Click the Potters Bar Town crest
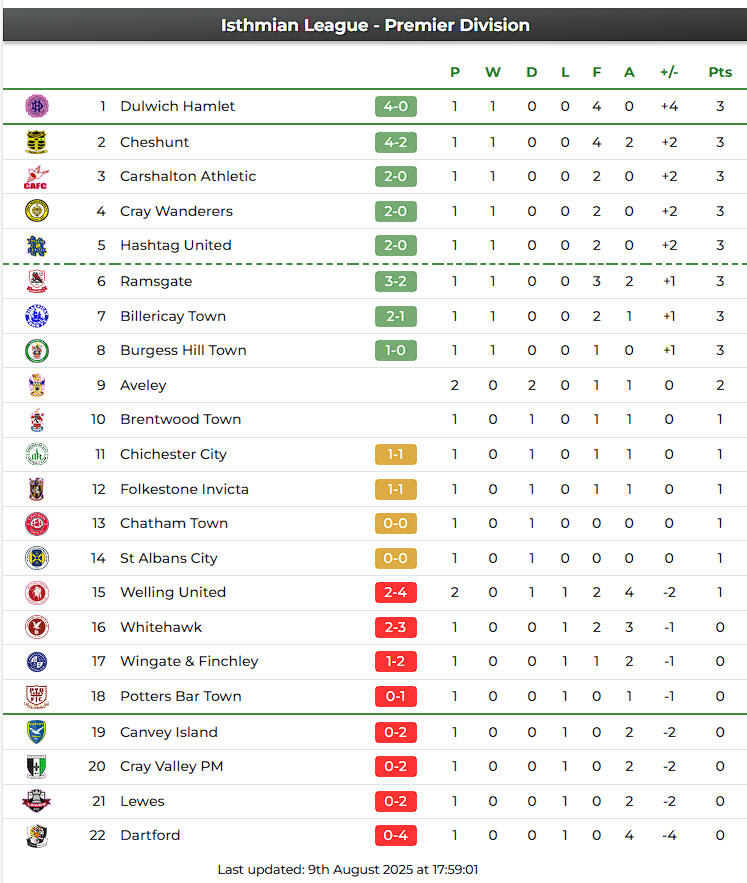 tap(37, 696)
